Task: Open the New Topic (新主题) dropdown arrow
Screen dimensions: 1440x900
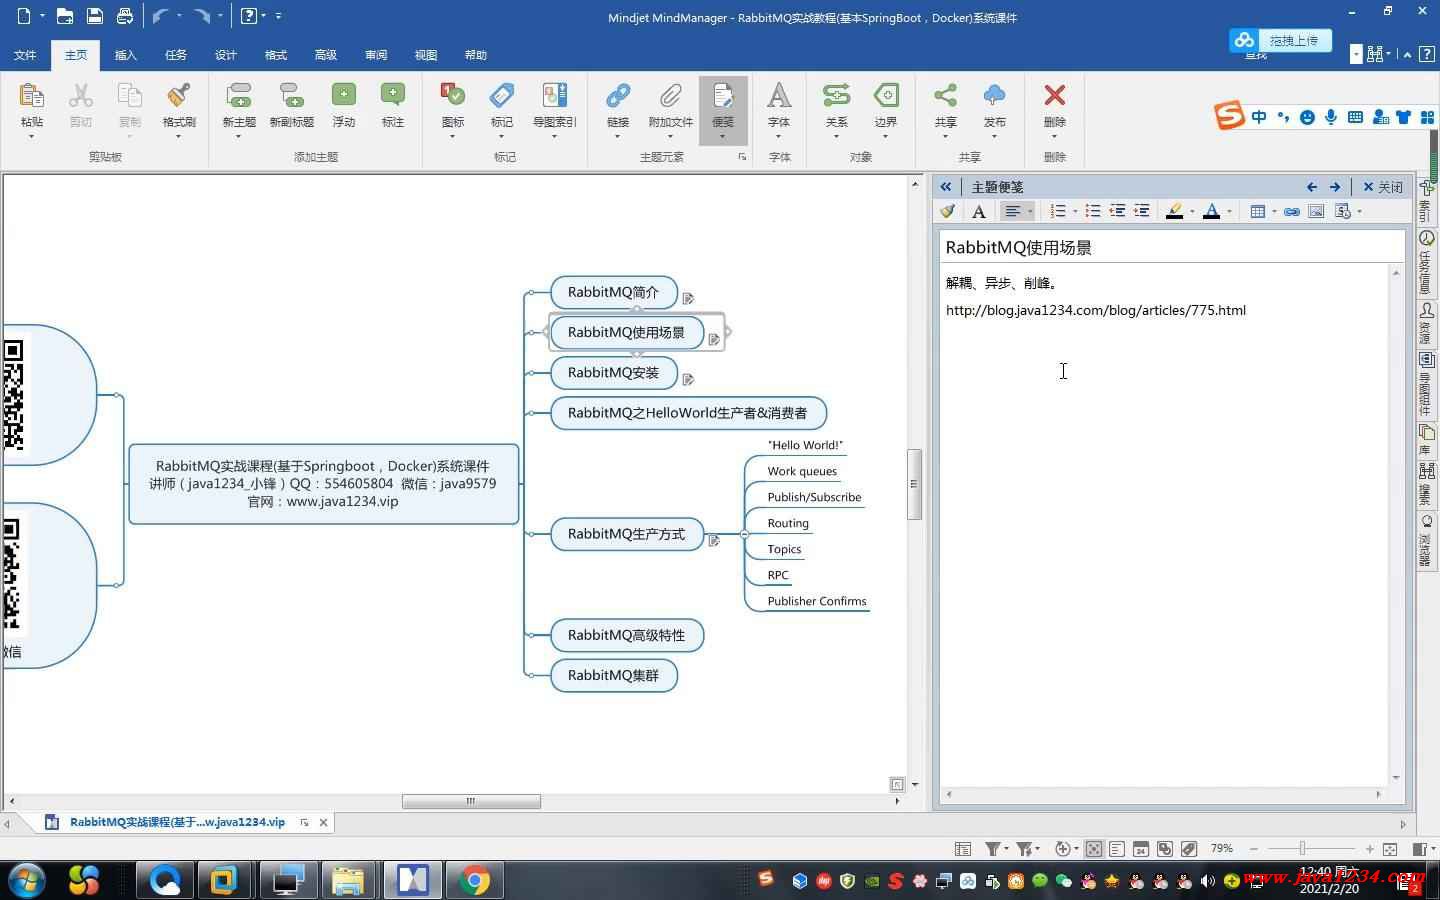Action: [239, 137]
